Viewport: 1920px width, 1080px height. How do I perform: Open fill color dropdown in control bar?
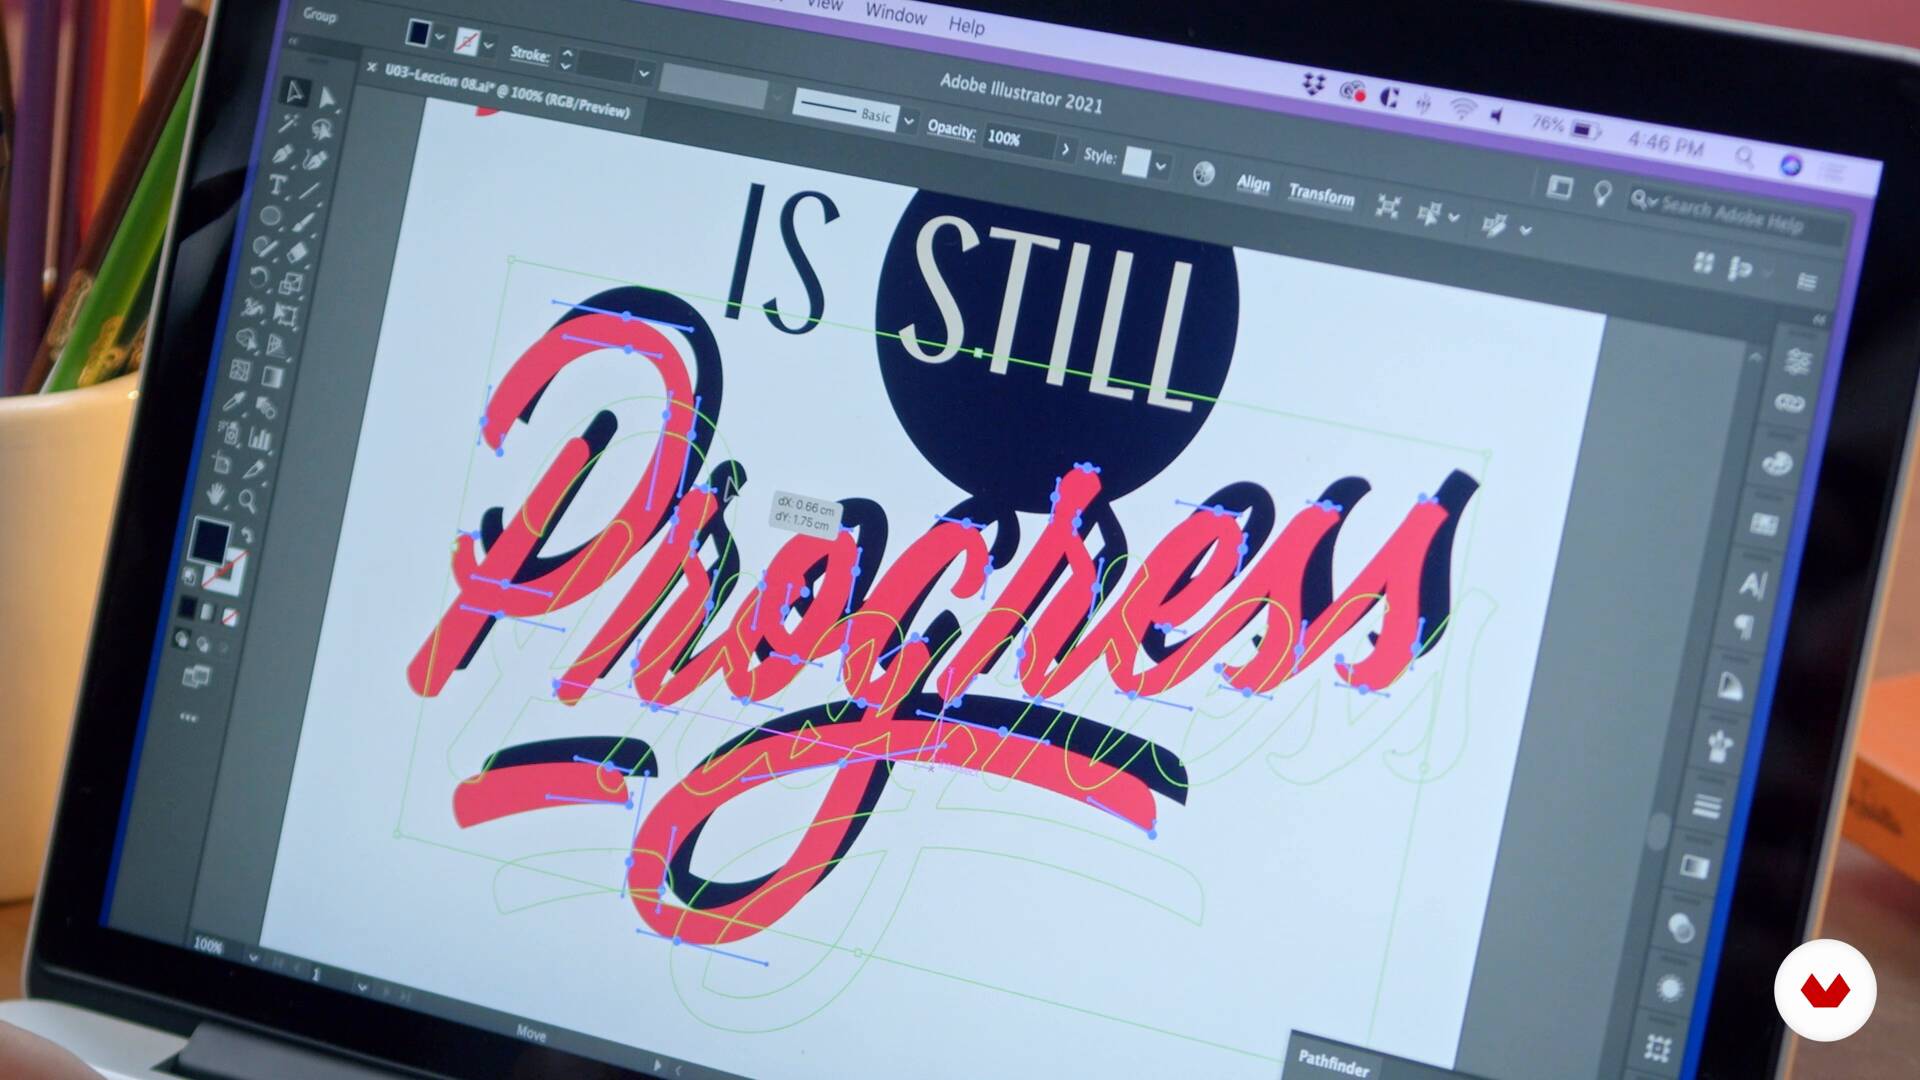click(439, 37)
